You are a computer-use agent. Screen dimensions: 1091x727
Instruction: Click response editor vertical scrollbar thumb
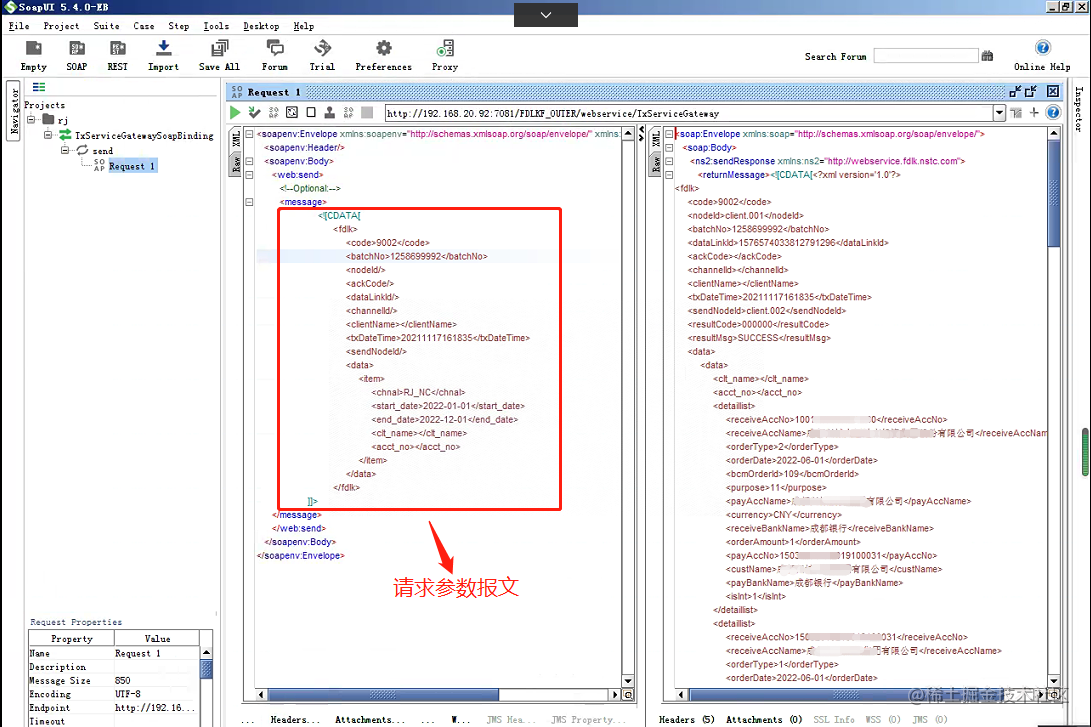(1054, 192)
